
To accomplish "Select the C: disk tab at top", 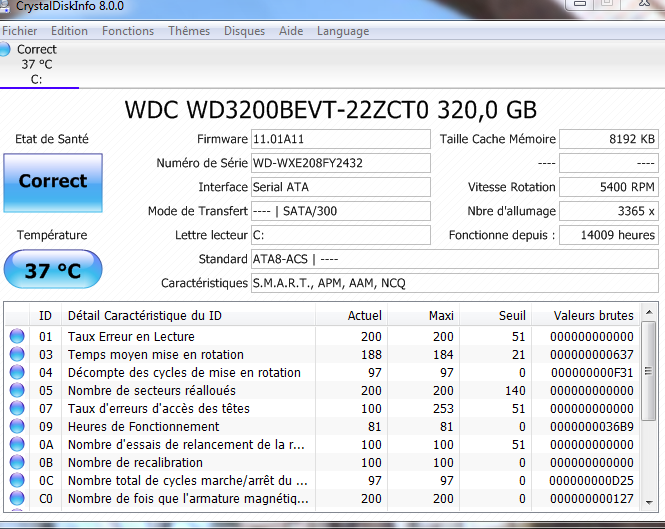I will pyautogui.click(x=38, y=64).
